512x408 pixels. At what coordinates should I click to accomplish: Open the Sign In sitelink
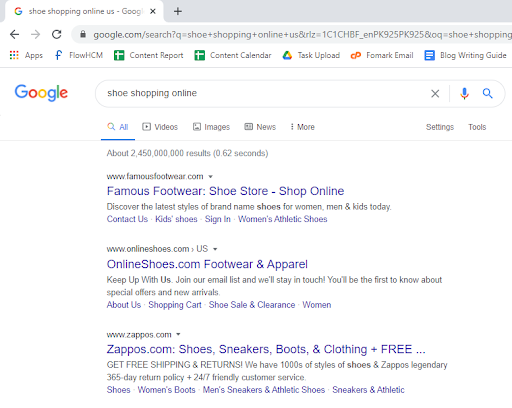point(218,219)
